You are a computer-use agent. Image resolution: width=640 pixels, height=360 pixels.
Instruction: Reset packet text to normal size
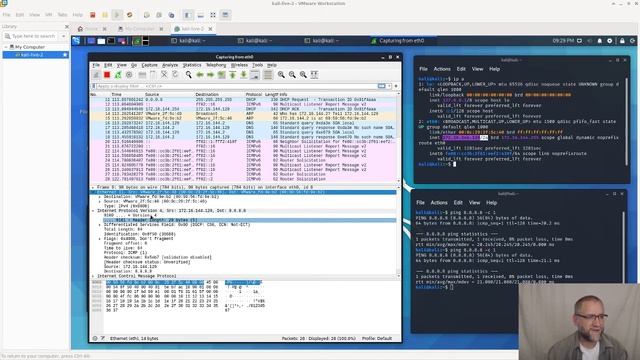coord(303,75)
